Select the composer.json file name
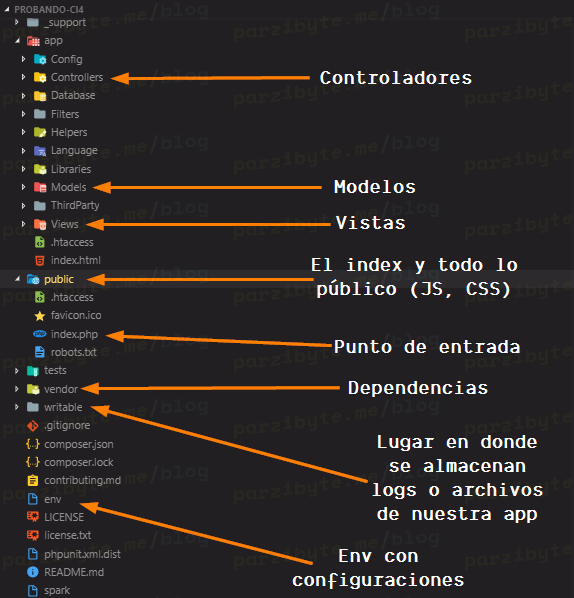This screenshot has width=574, height=598. click(79, 444)
